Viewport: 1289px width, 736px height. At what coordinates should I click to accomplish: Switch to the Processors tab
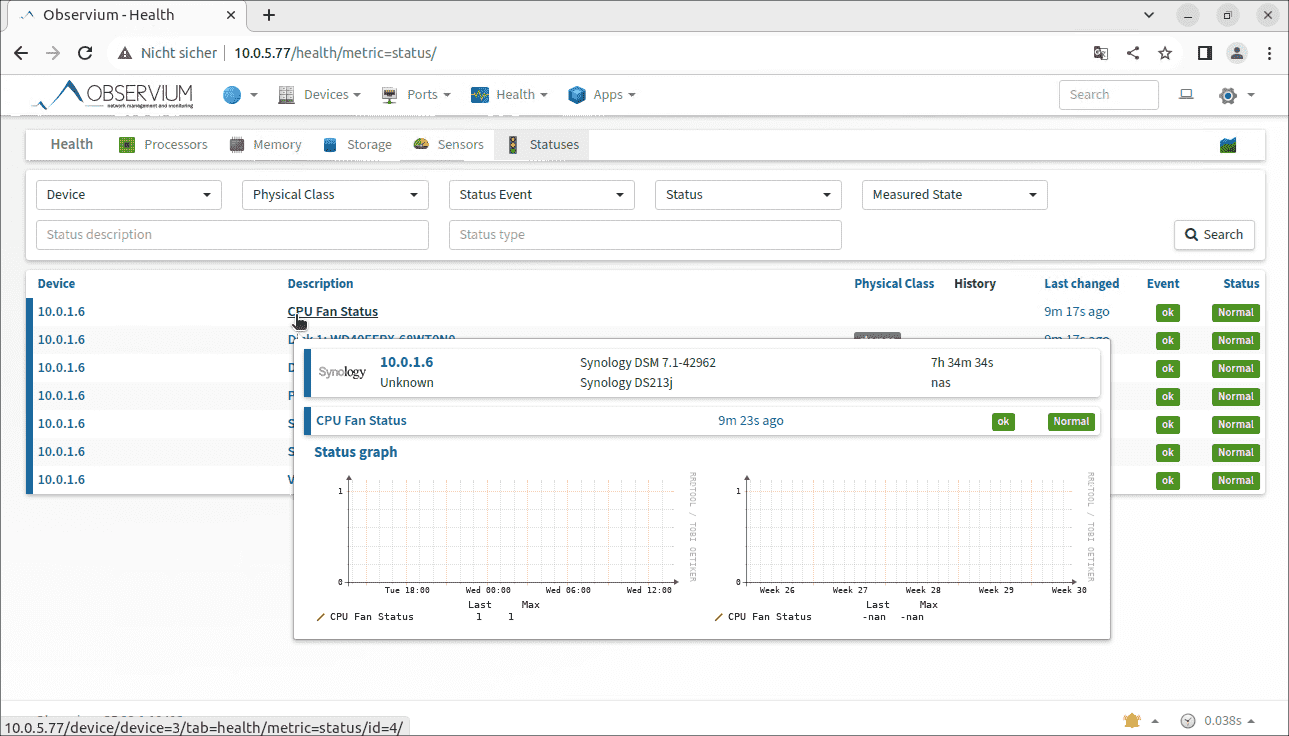pos(163,145)
